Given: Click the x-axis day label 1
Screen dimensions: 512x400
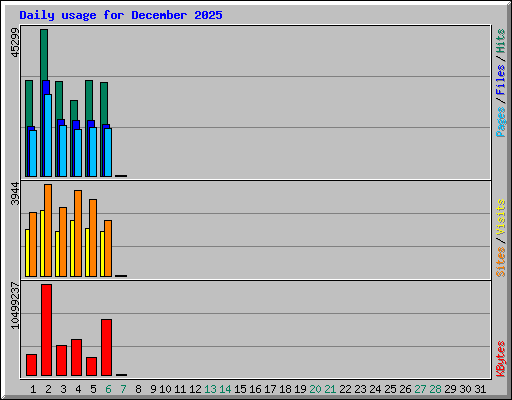Looking at the screenshot, I should 33,389.
